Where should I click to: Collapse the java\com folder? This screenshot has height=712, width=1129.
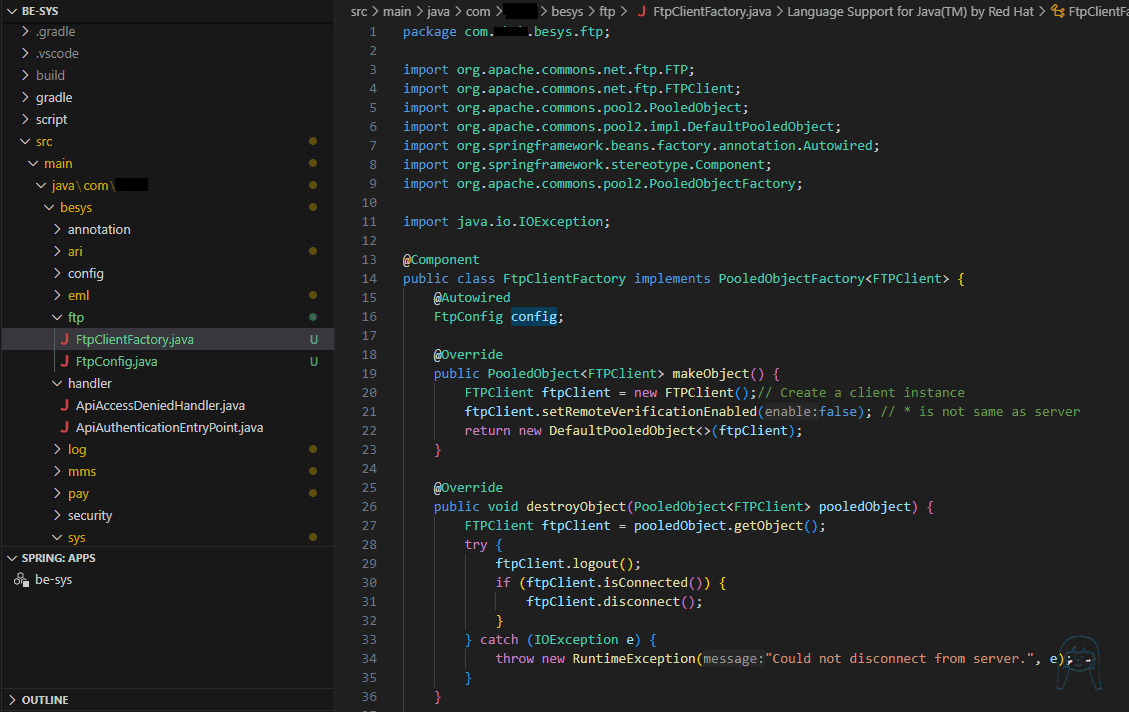pyautogui.click(x=42, y=186)
